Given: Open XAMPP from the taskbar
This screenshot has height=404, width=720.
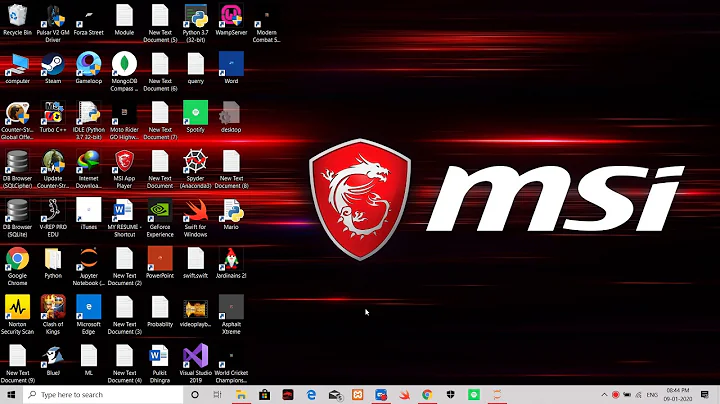Looking at the screenshot, I should [358, 395].
